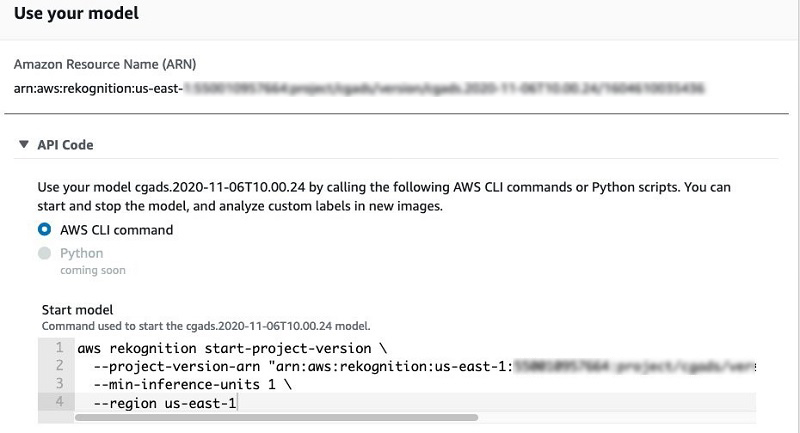
Task: Click the coming soon text under Python
Action: [x=93, y=270]
